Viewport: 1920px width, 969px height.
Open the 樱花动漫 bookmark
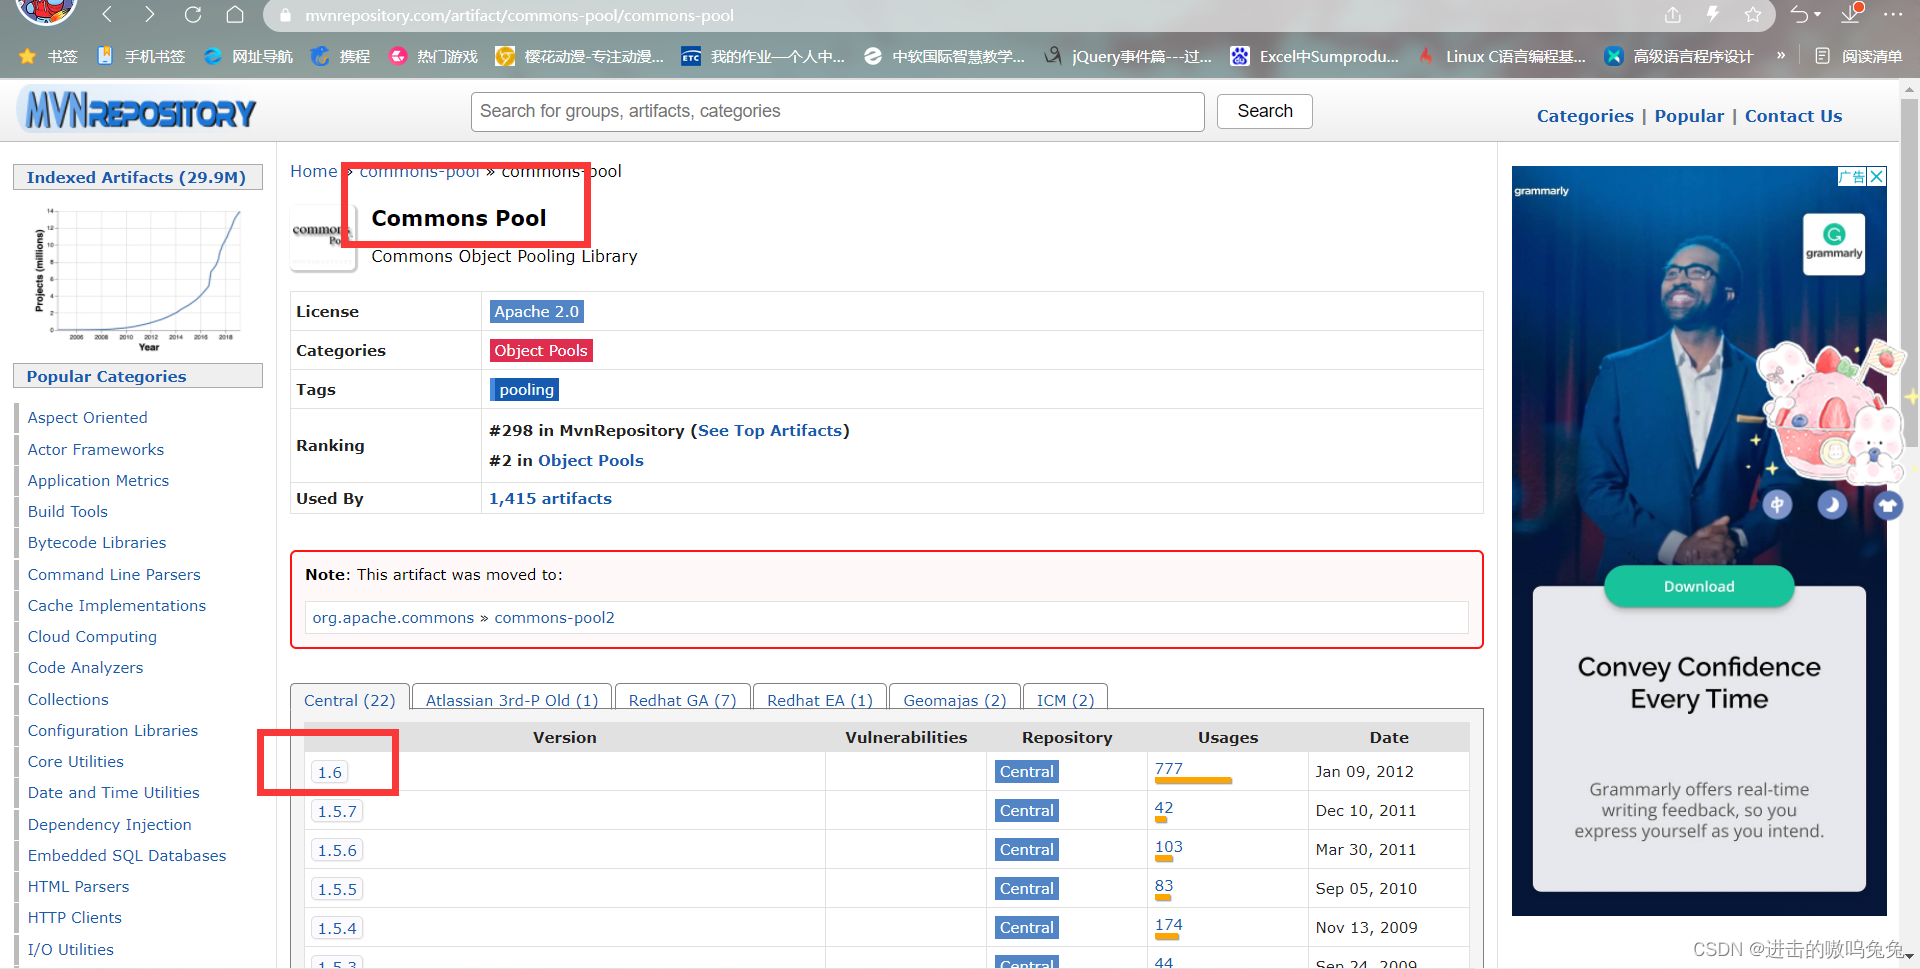[x=580, y=56]
